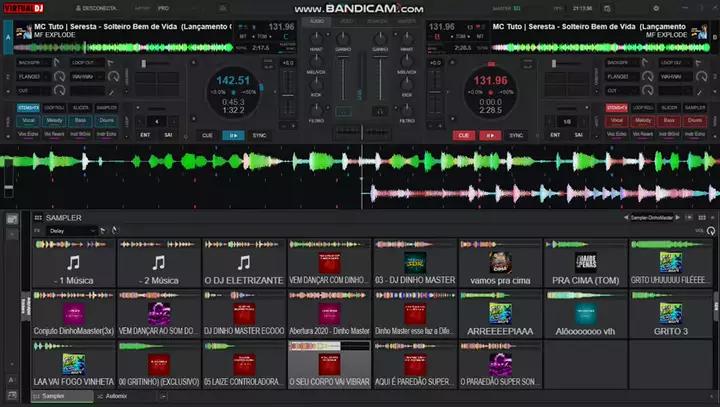Click the WAHWAH knob on left deck
Viewport: 720px width, 407px height.
point(113,77)
